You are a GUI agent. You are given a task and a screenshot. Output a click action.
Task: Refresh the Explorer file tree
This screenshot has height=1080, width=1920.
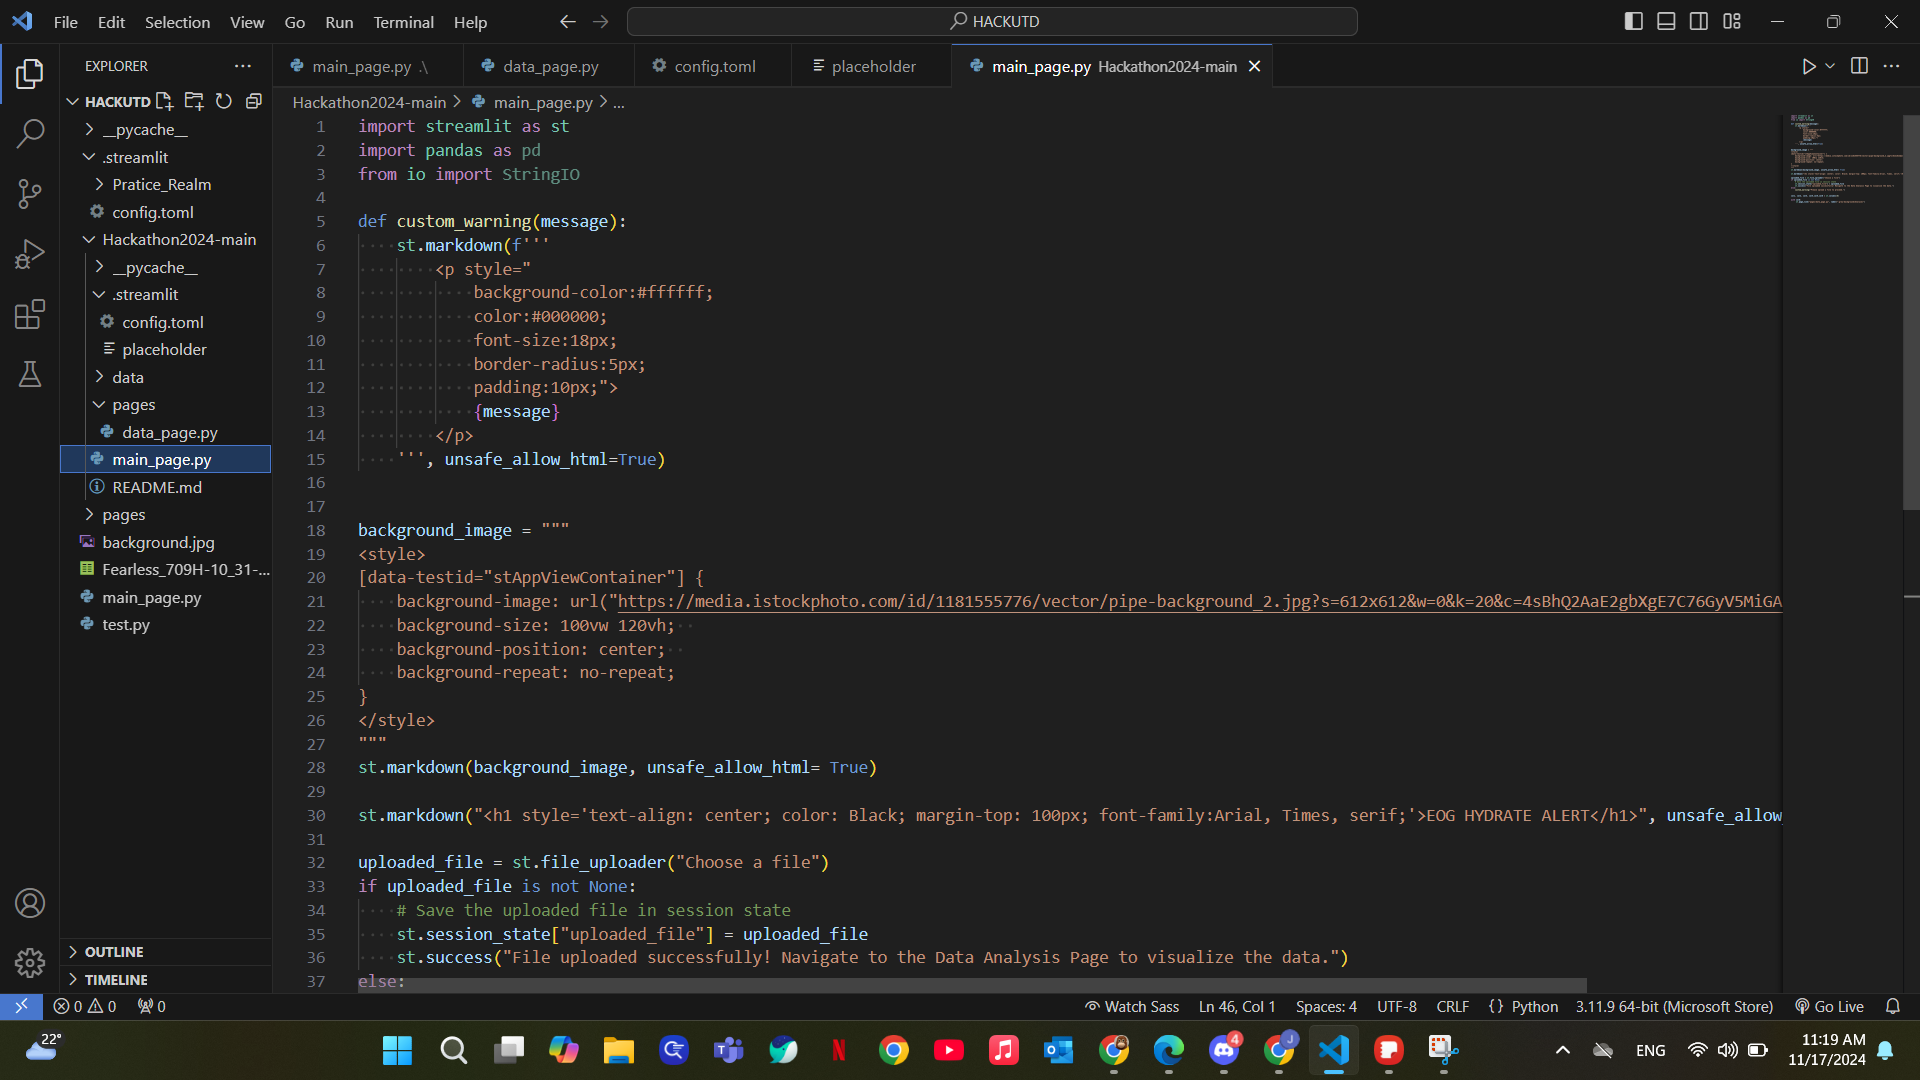point(224,101)
